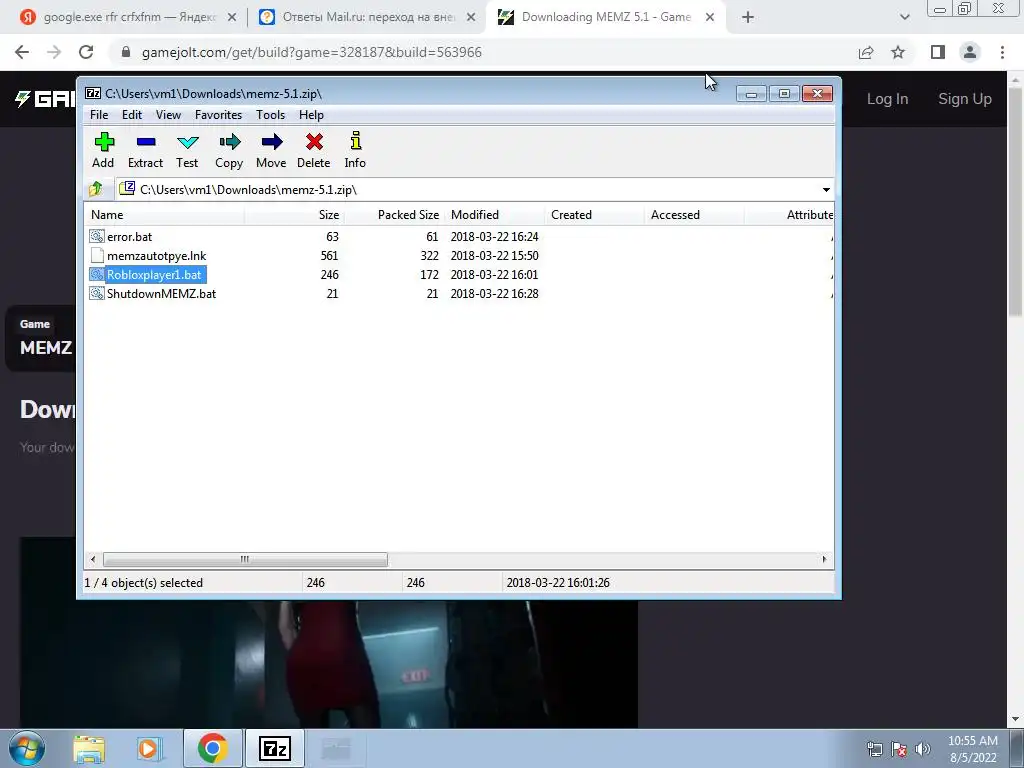1024x768 pixels.
Task: Click the red Delete toolbar icon
Action: tap(313, 150)
